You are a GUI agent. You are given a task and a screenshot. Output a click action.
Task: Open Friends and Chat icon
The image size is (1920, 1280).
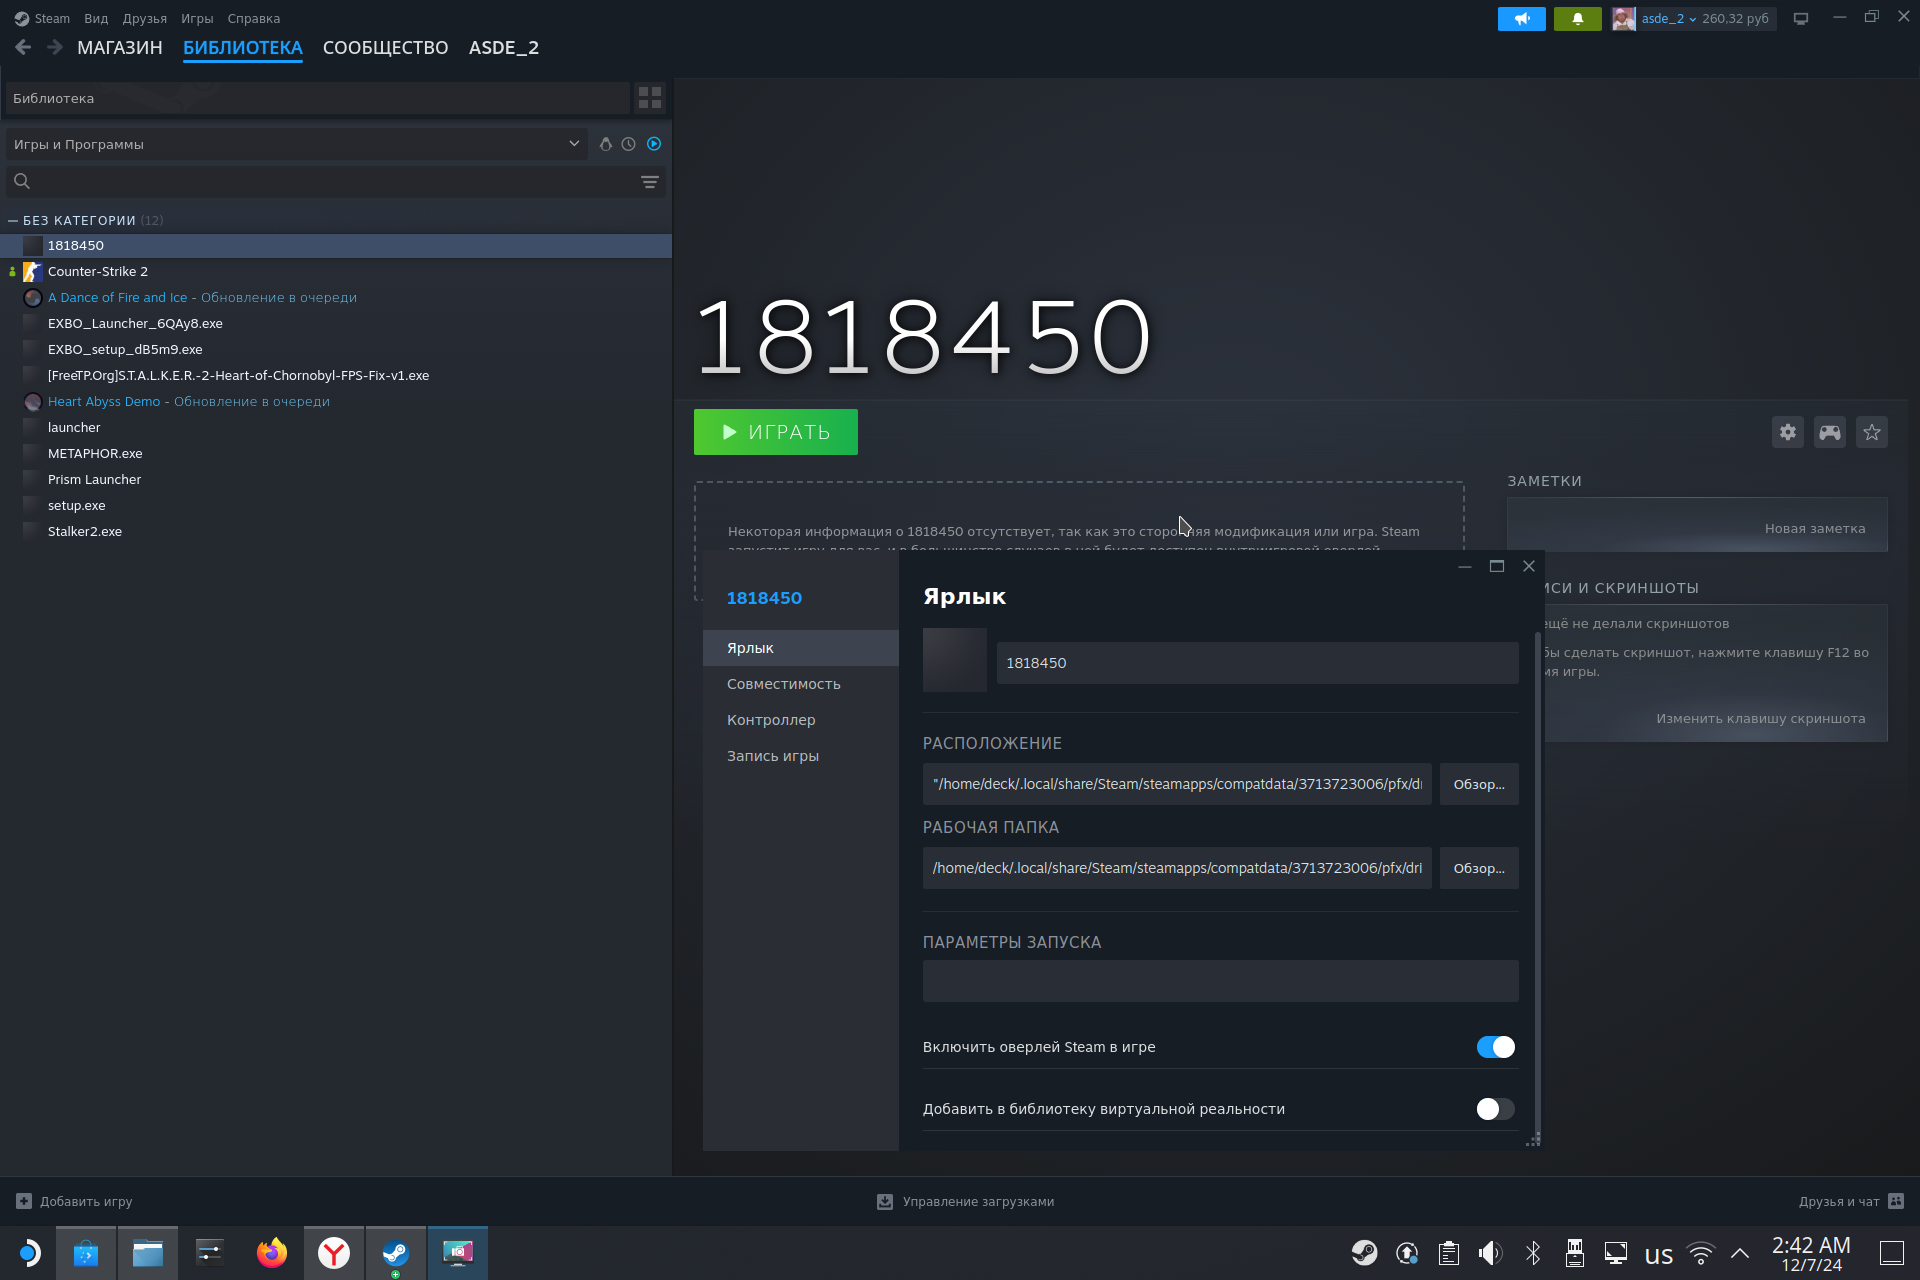click(1896, 1201)
